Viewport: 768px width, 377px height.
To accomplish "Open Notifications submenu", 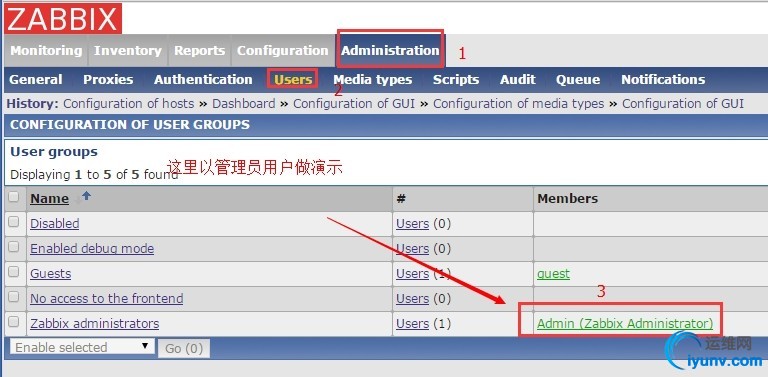I will (663, 79).
